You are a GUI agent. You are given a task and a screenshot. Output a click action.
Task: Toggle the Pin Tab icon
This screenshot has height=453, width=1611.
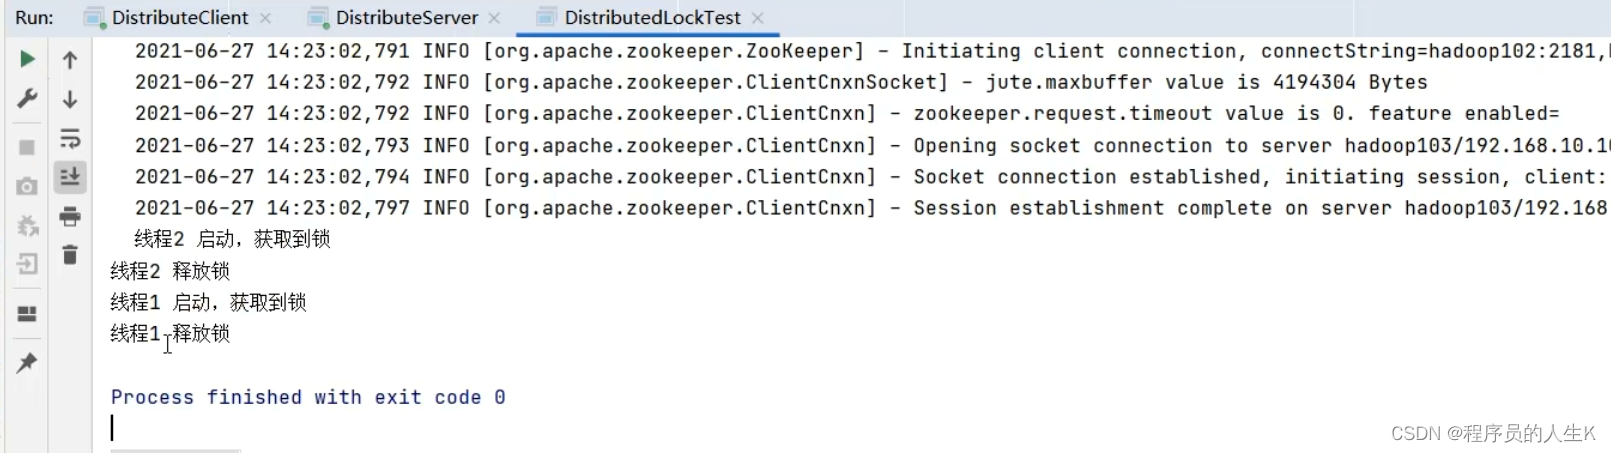point(27,362)
